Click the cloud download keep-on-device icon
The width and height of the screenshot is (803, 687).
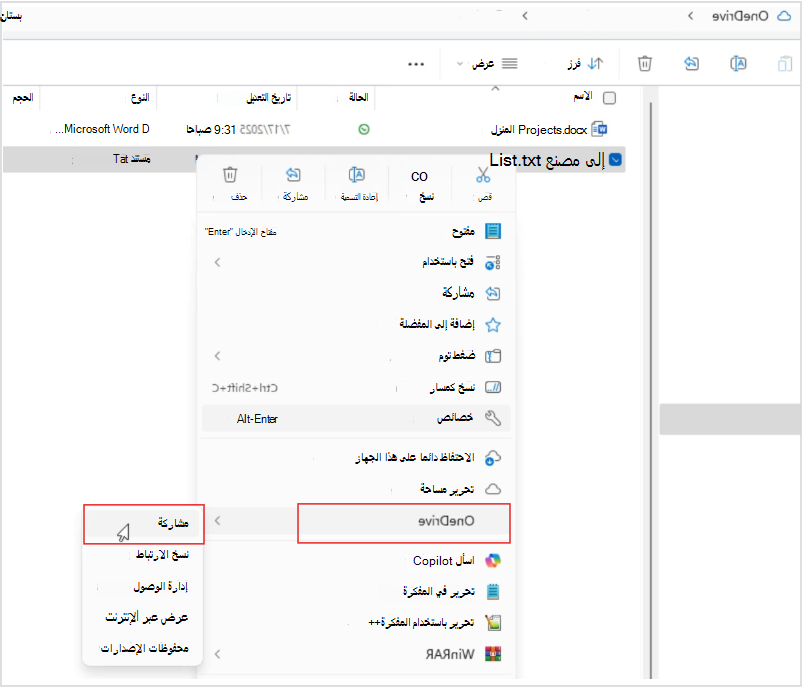click(x=492, y=457)
